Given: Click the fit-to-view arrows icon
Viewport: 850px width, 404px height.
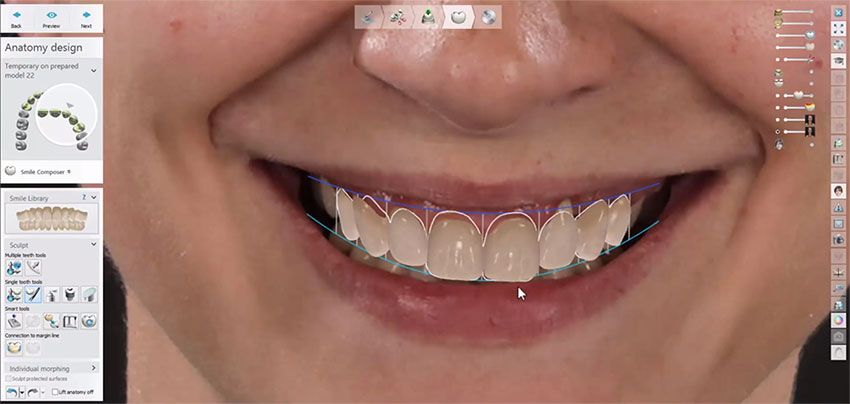Looking at the screenshot, I should [838, 28].
